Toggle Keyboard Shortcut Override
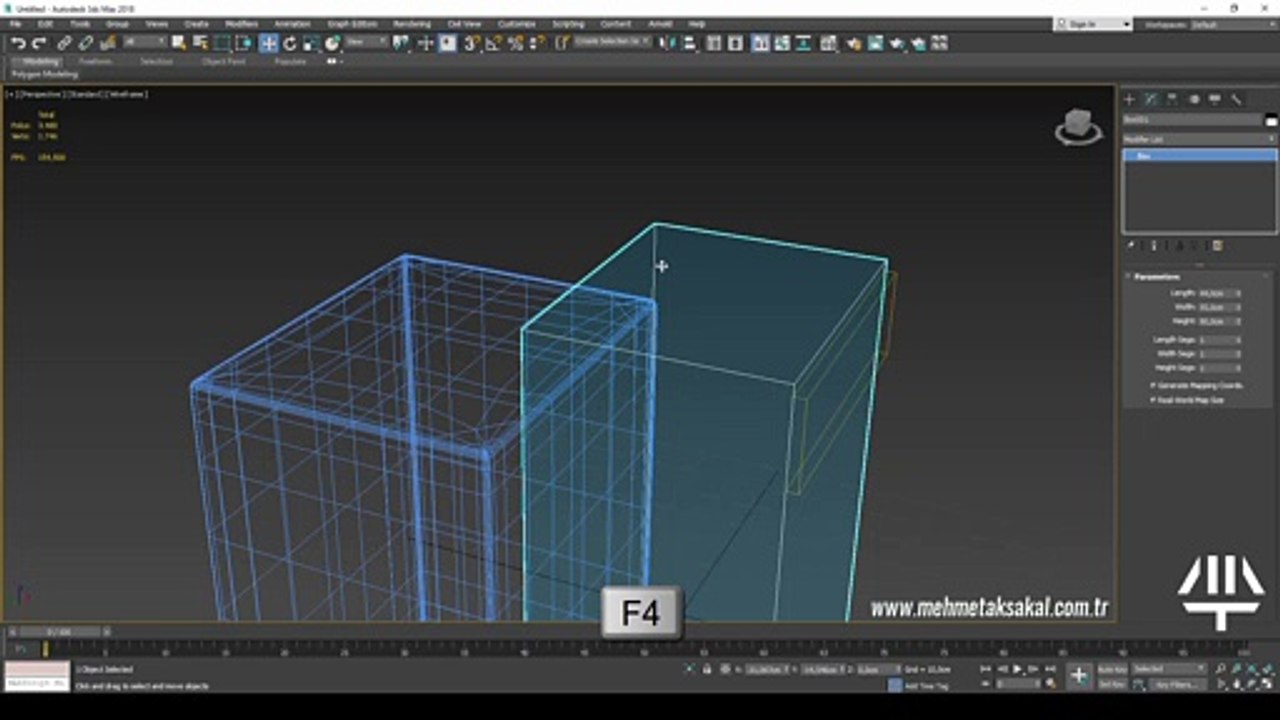1280x720 pixels. pyautogui.click(x=447, y=43)
